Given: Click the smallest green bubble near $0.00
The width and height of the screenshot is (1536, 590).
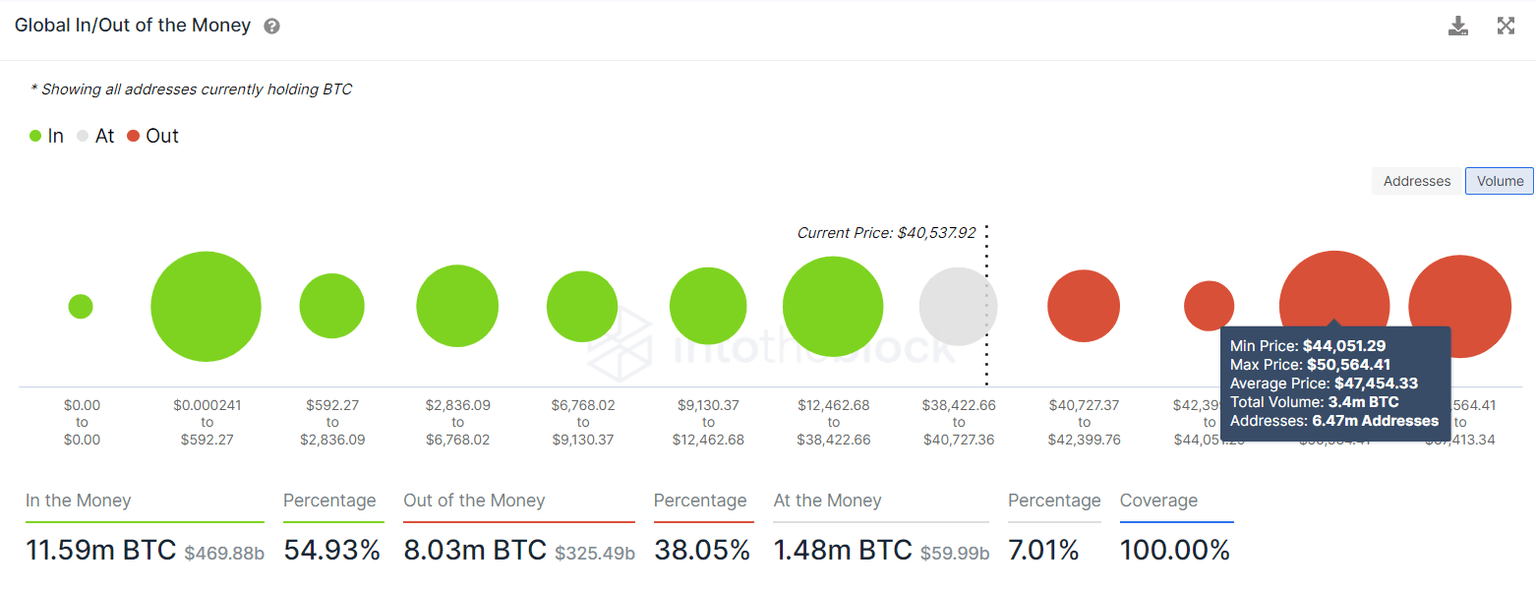Looking at the screenshot, I should 81,306.
